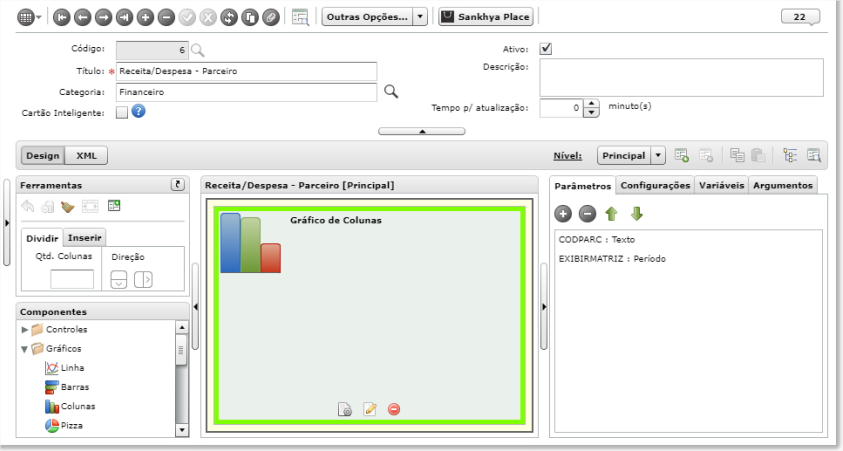Divide vertically with down direction icon
The image size is (843, 451).
point(119,280)
